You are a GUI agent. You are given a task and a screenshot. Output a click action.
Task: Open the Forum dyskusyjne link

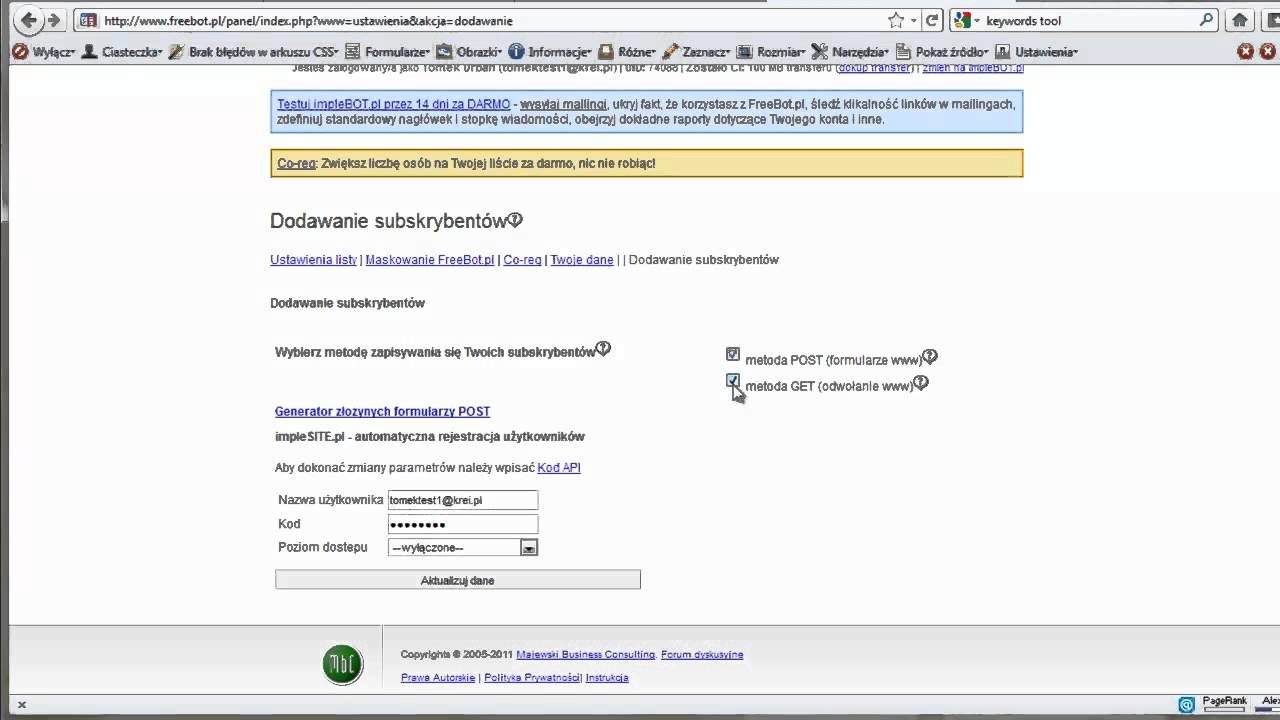(x=702, y=654)
